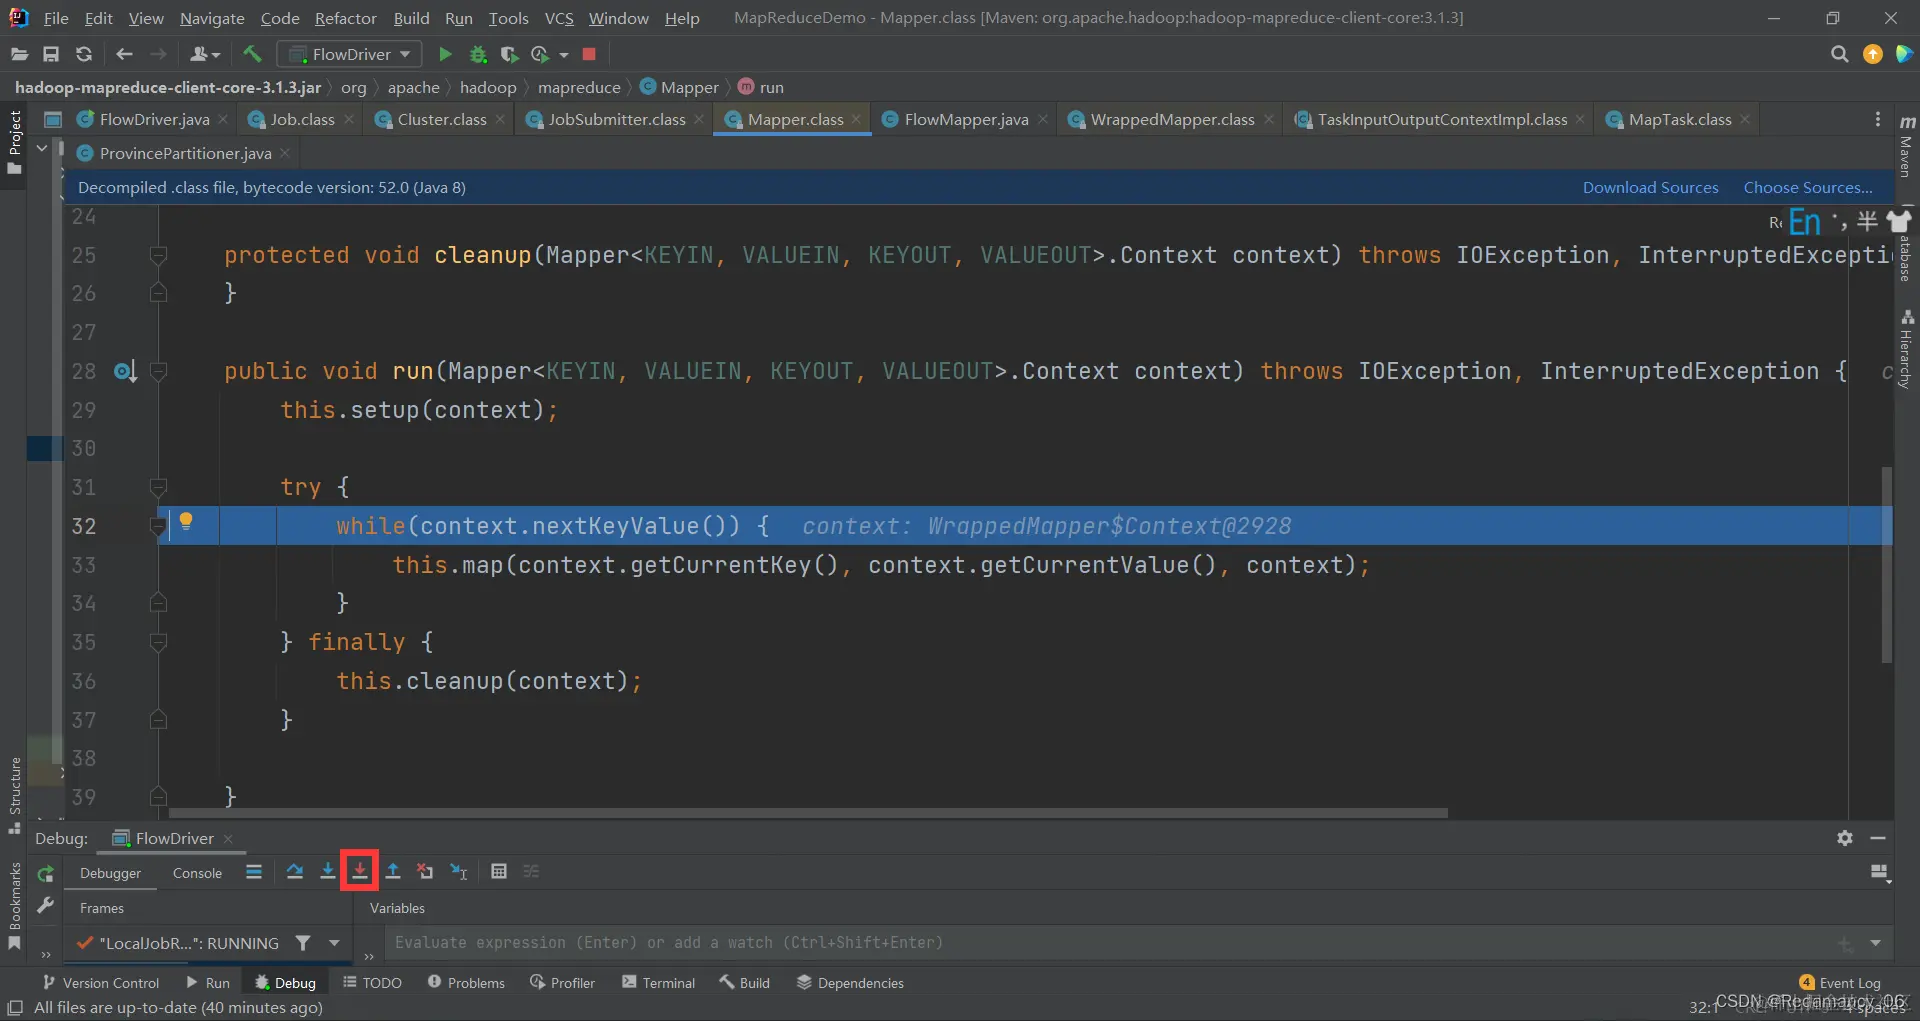The width and height of the screenshot is (1920, 1021).
Task: Close the FlowDriver debug session tab
Action: click(228, 838)
